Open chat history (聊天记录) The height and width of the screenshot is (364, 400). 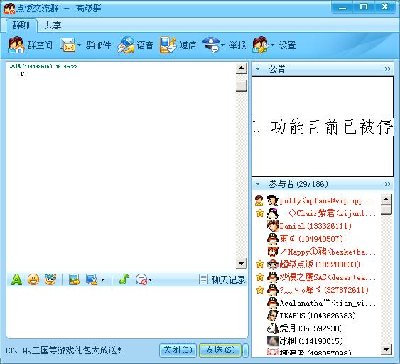coord(223,279)
